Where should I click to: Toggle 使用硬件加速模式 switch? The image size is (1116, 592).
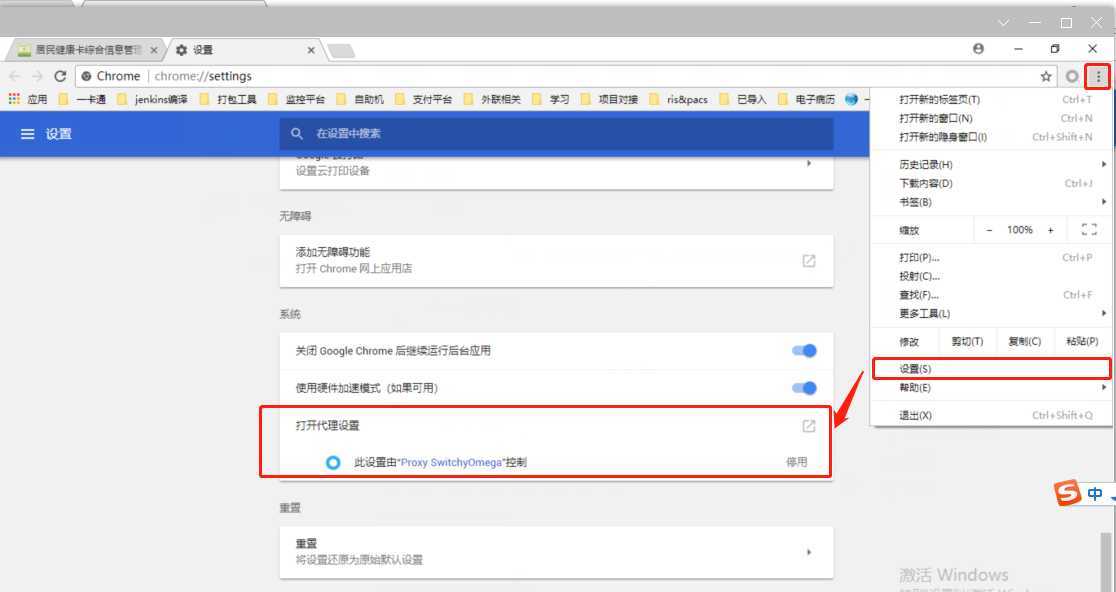(x=804, y=388)
